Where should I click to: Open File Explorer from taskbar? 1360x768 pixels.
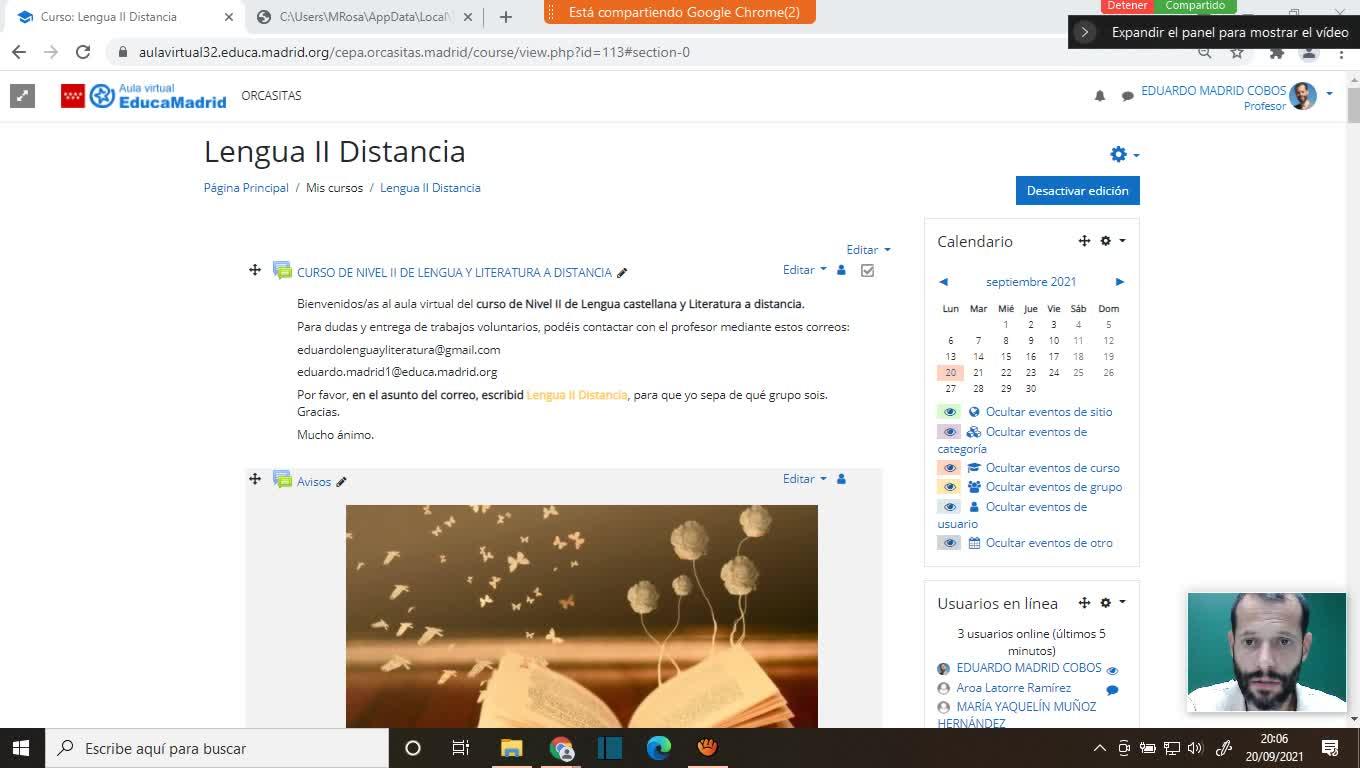[x=511, y=748]
